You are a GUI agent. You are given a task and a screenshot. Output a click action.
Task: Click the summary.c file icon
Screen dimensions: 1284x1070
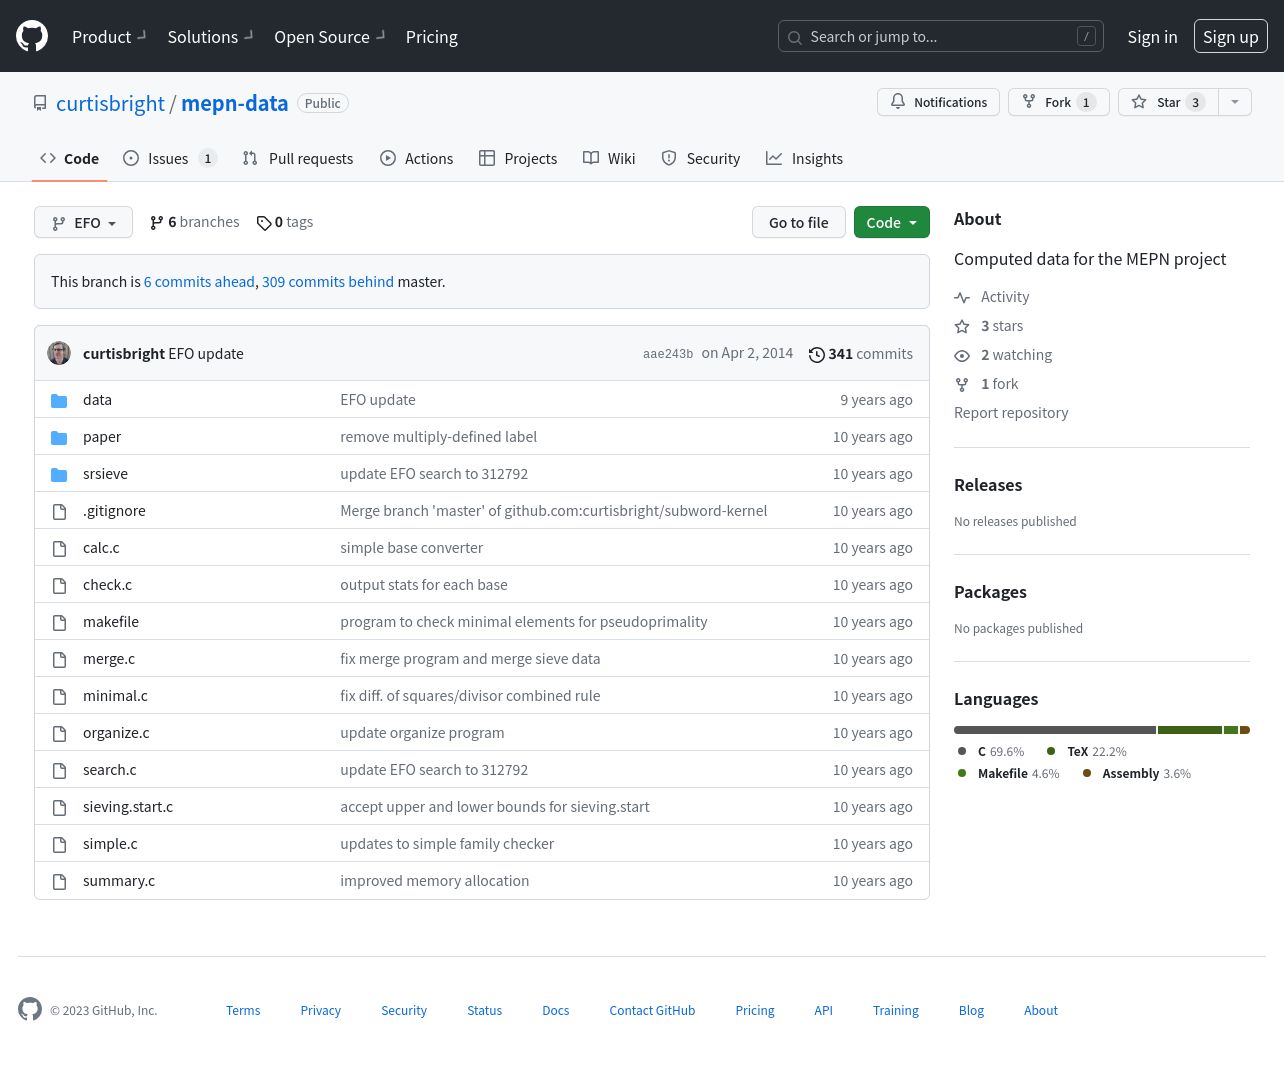click(x=59, y=881)
